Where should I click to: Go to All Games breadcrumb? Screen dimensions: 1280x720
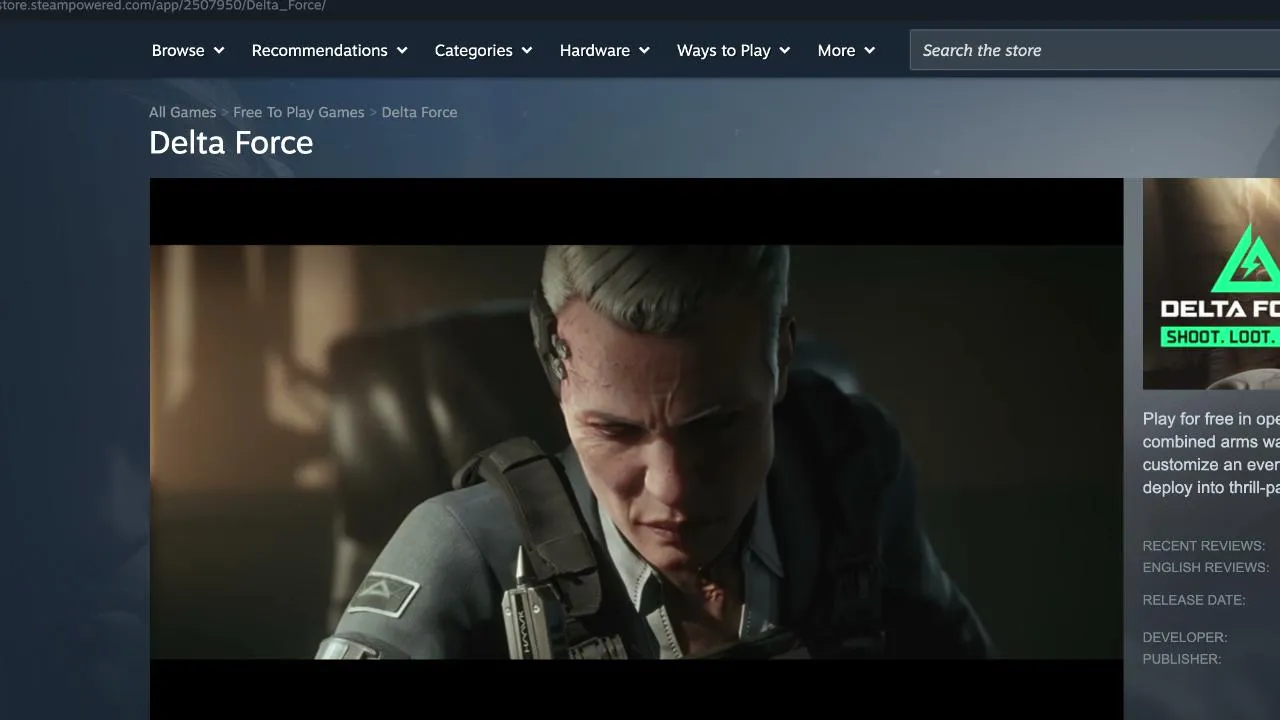182,112
